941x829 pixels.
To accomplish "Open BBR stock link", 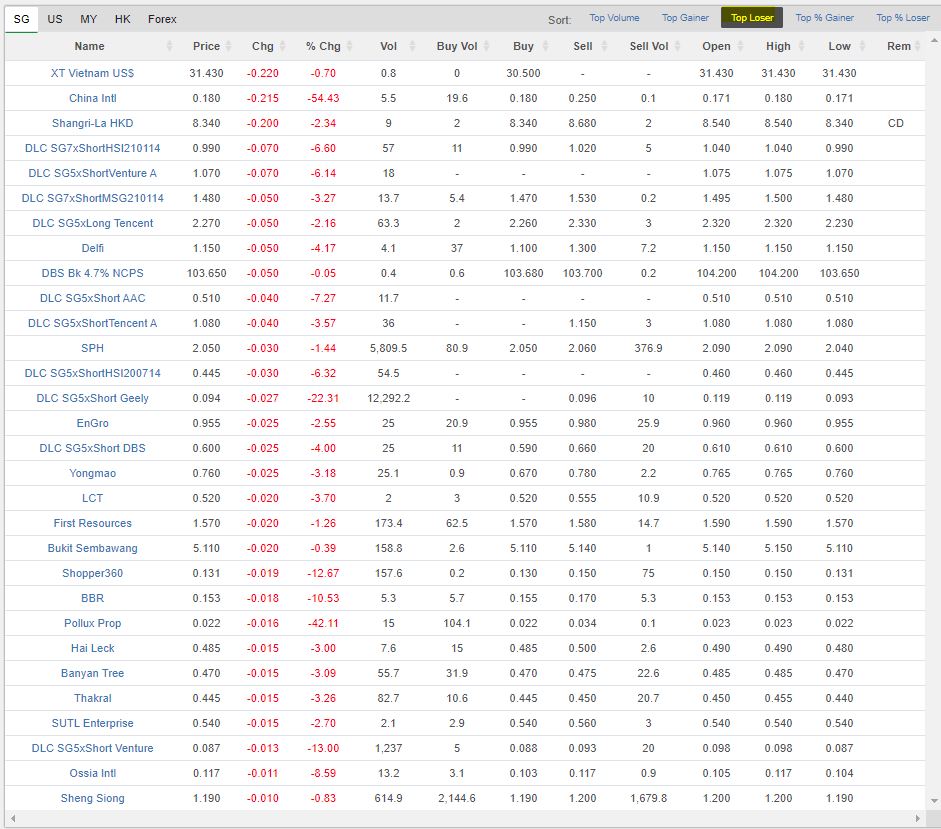I will (x=92, y=598).
